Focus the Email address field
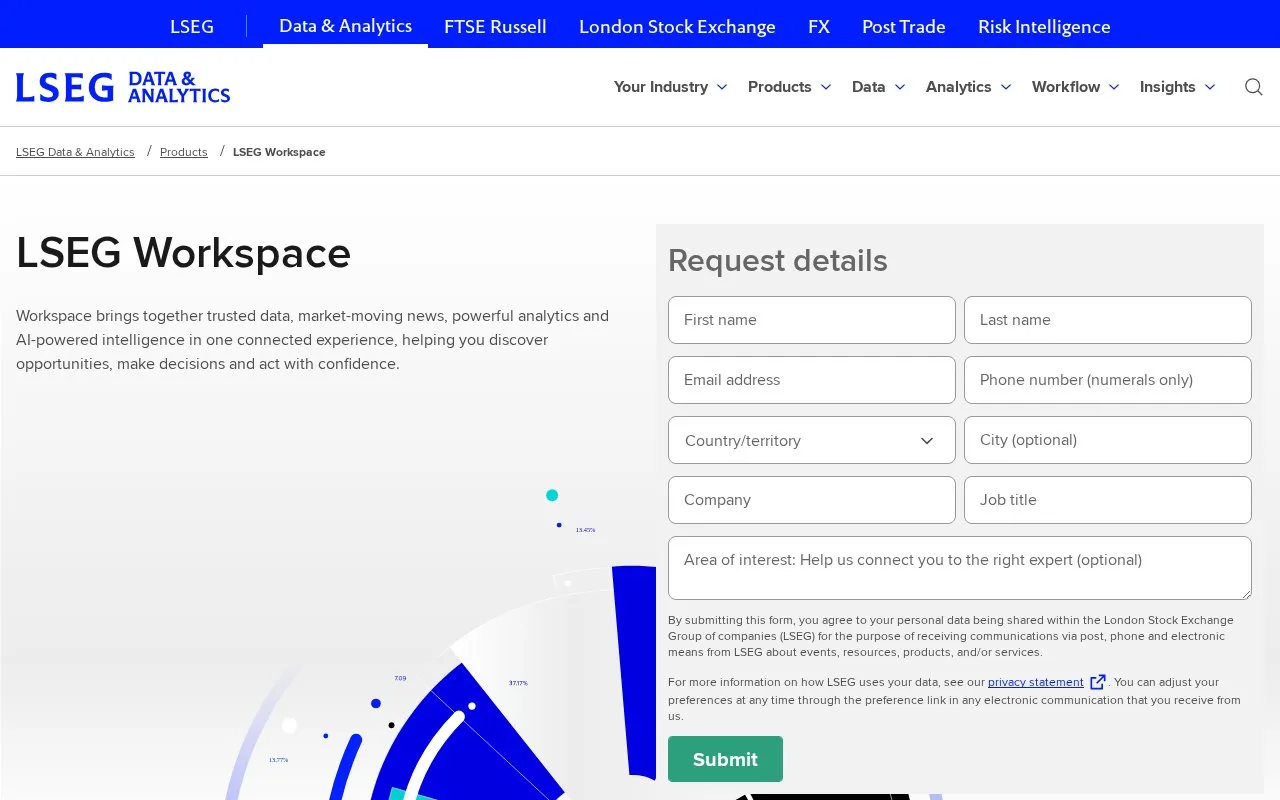Viewport: 1280px width, 800px height. pyautogui.click(x=811, y=380)
